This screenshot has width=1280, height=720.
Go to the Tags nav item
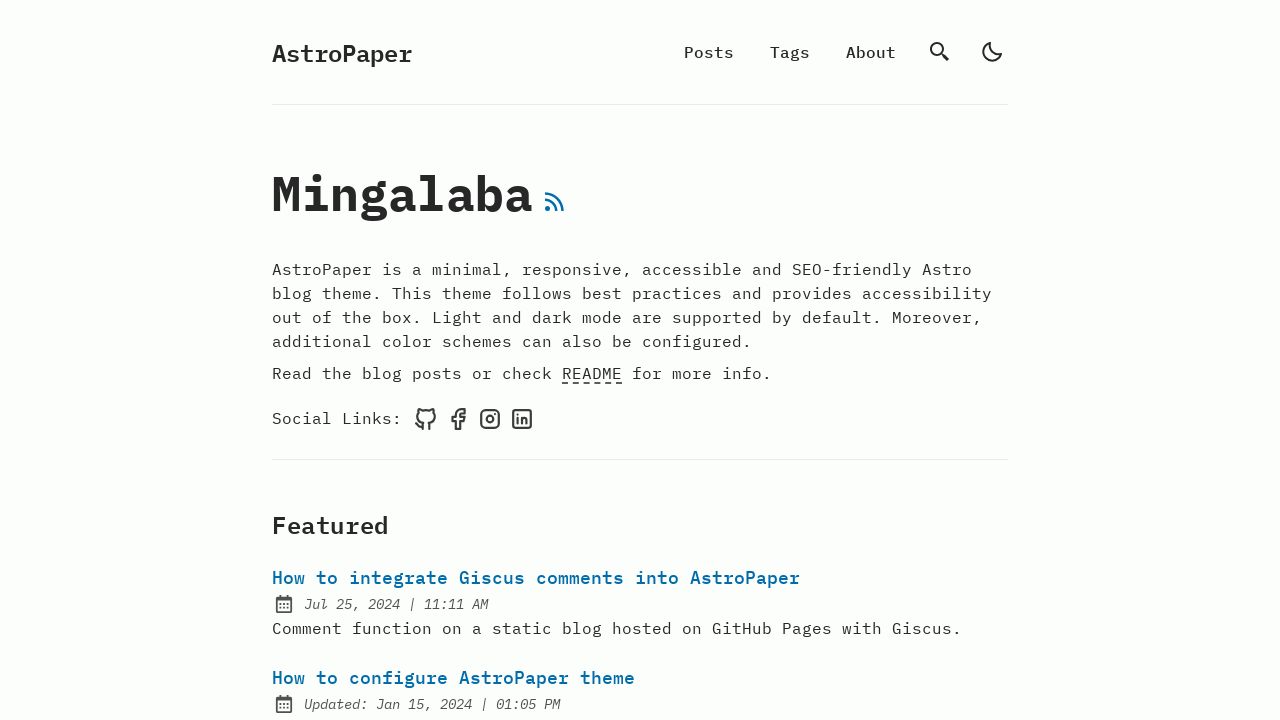point(790,52)
